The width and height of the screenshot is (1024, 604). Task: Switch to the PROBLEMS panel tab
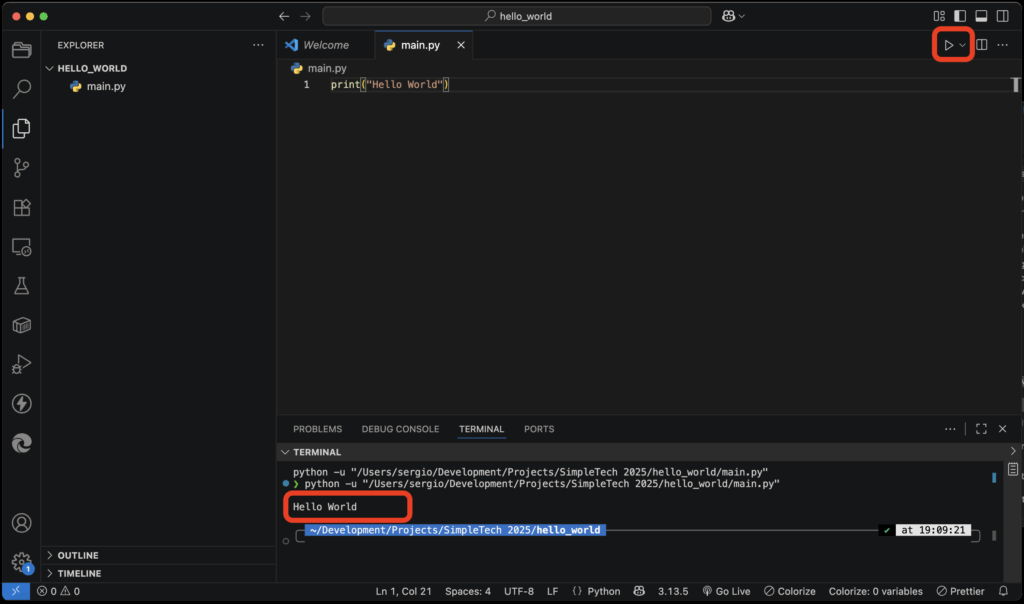click(x=317, y=429)
